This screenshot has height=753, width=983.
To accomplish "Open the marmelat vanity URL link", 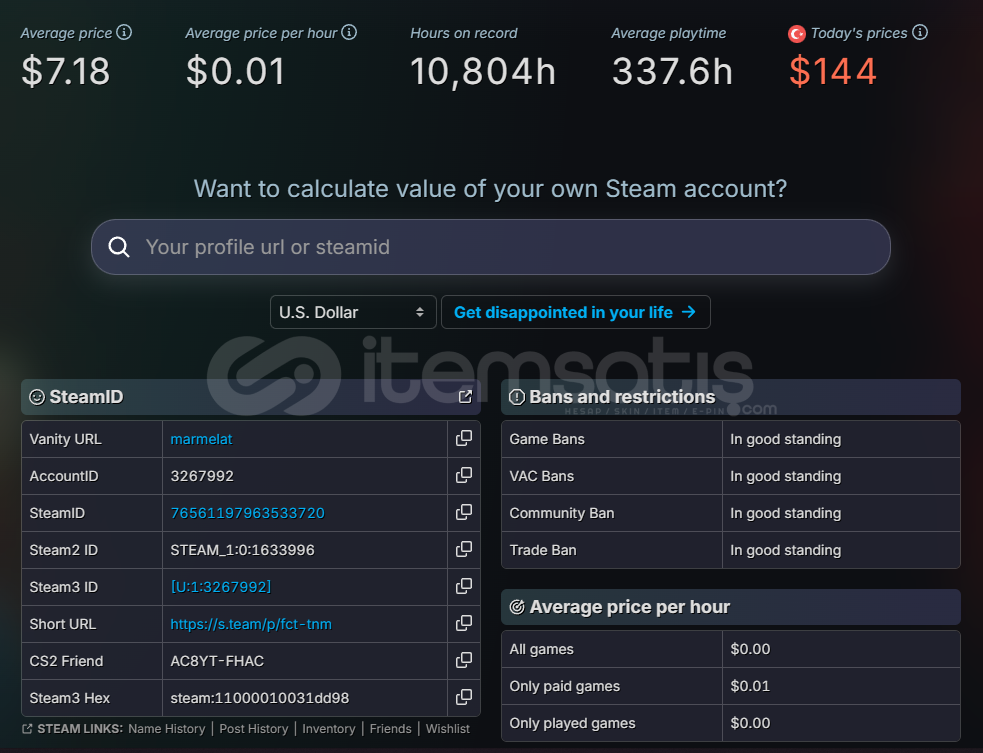I will point(201,439).
